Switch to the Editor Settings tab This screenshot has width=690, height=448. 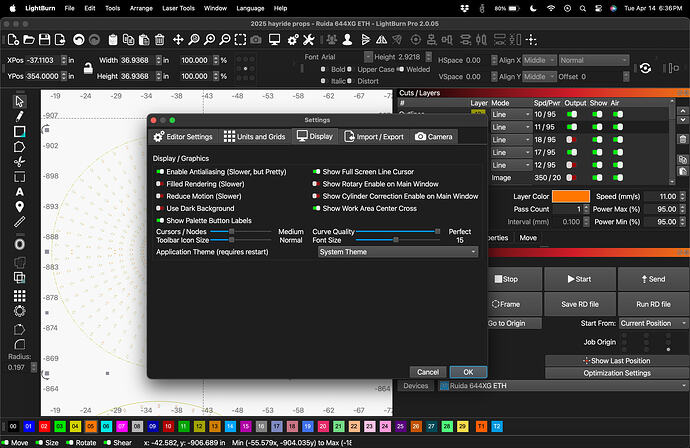coord(183,137)
